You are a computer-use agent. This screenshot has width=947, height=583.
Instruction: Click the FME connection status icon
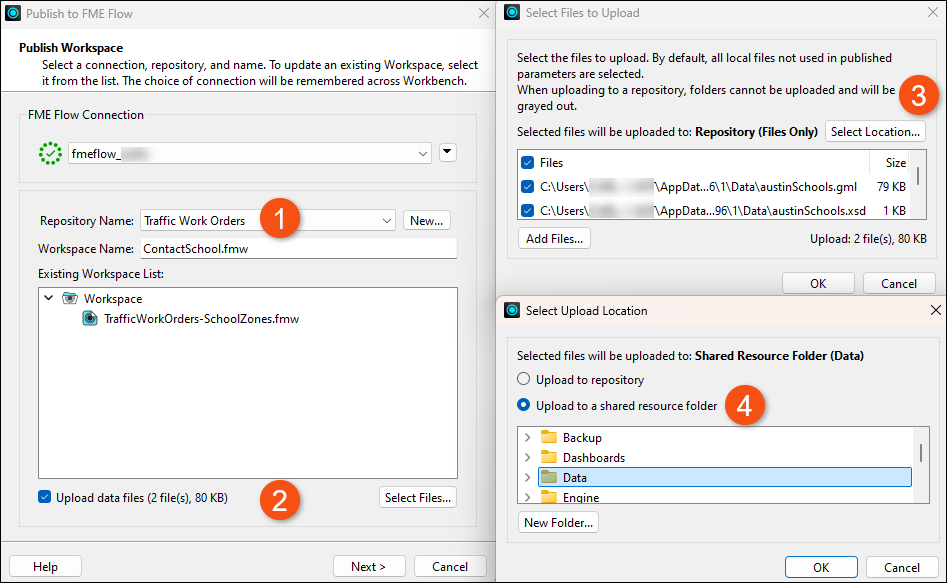coord(50,153)
